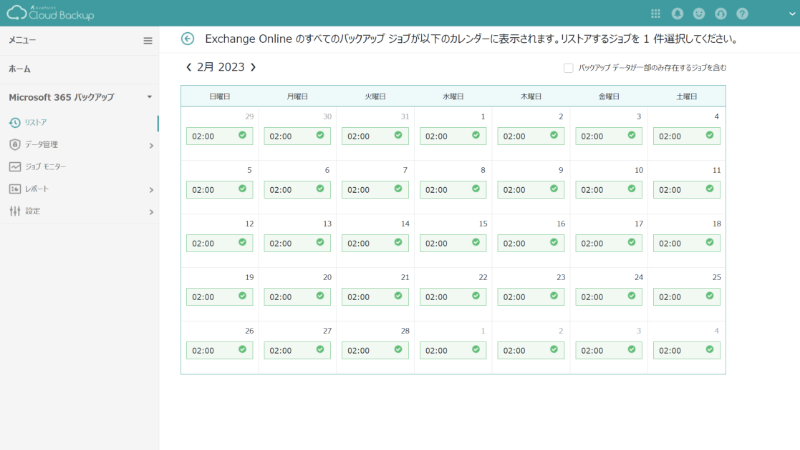Click the レポート icon

pos(15,189)
